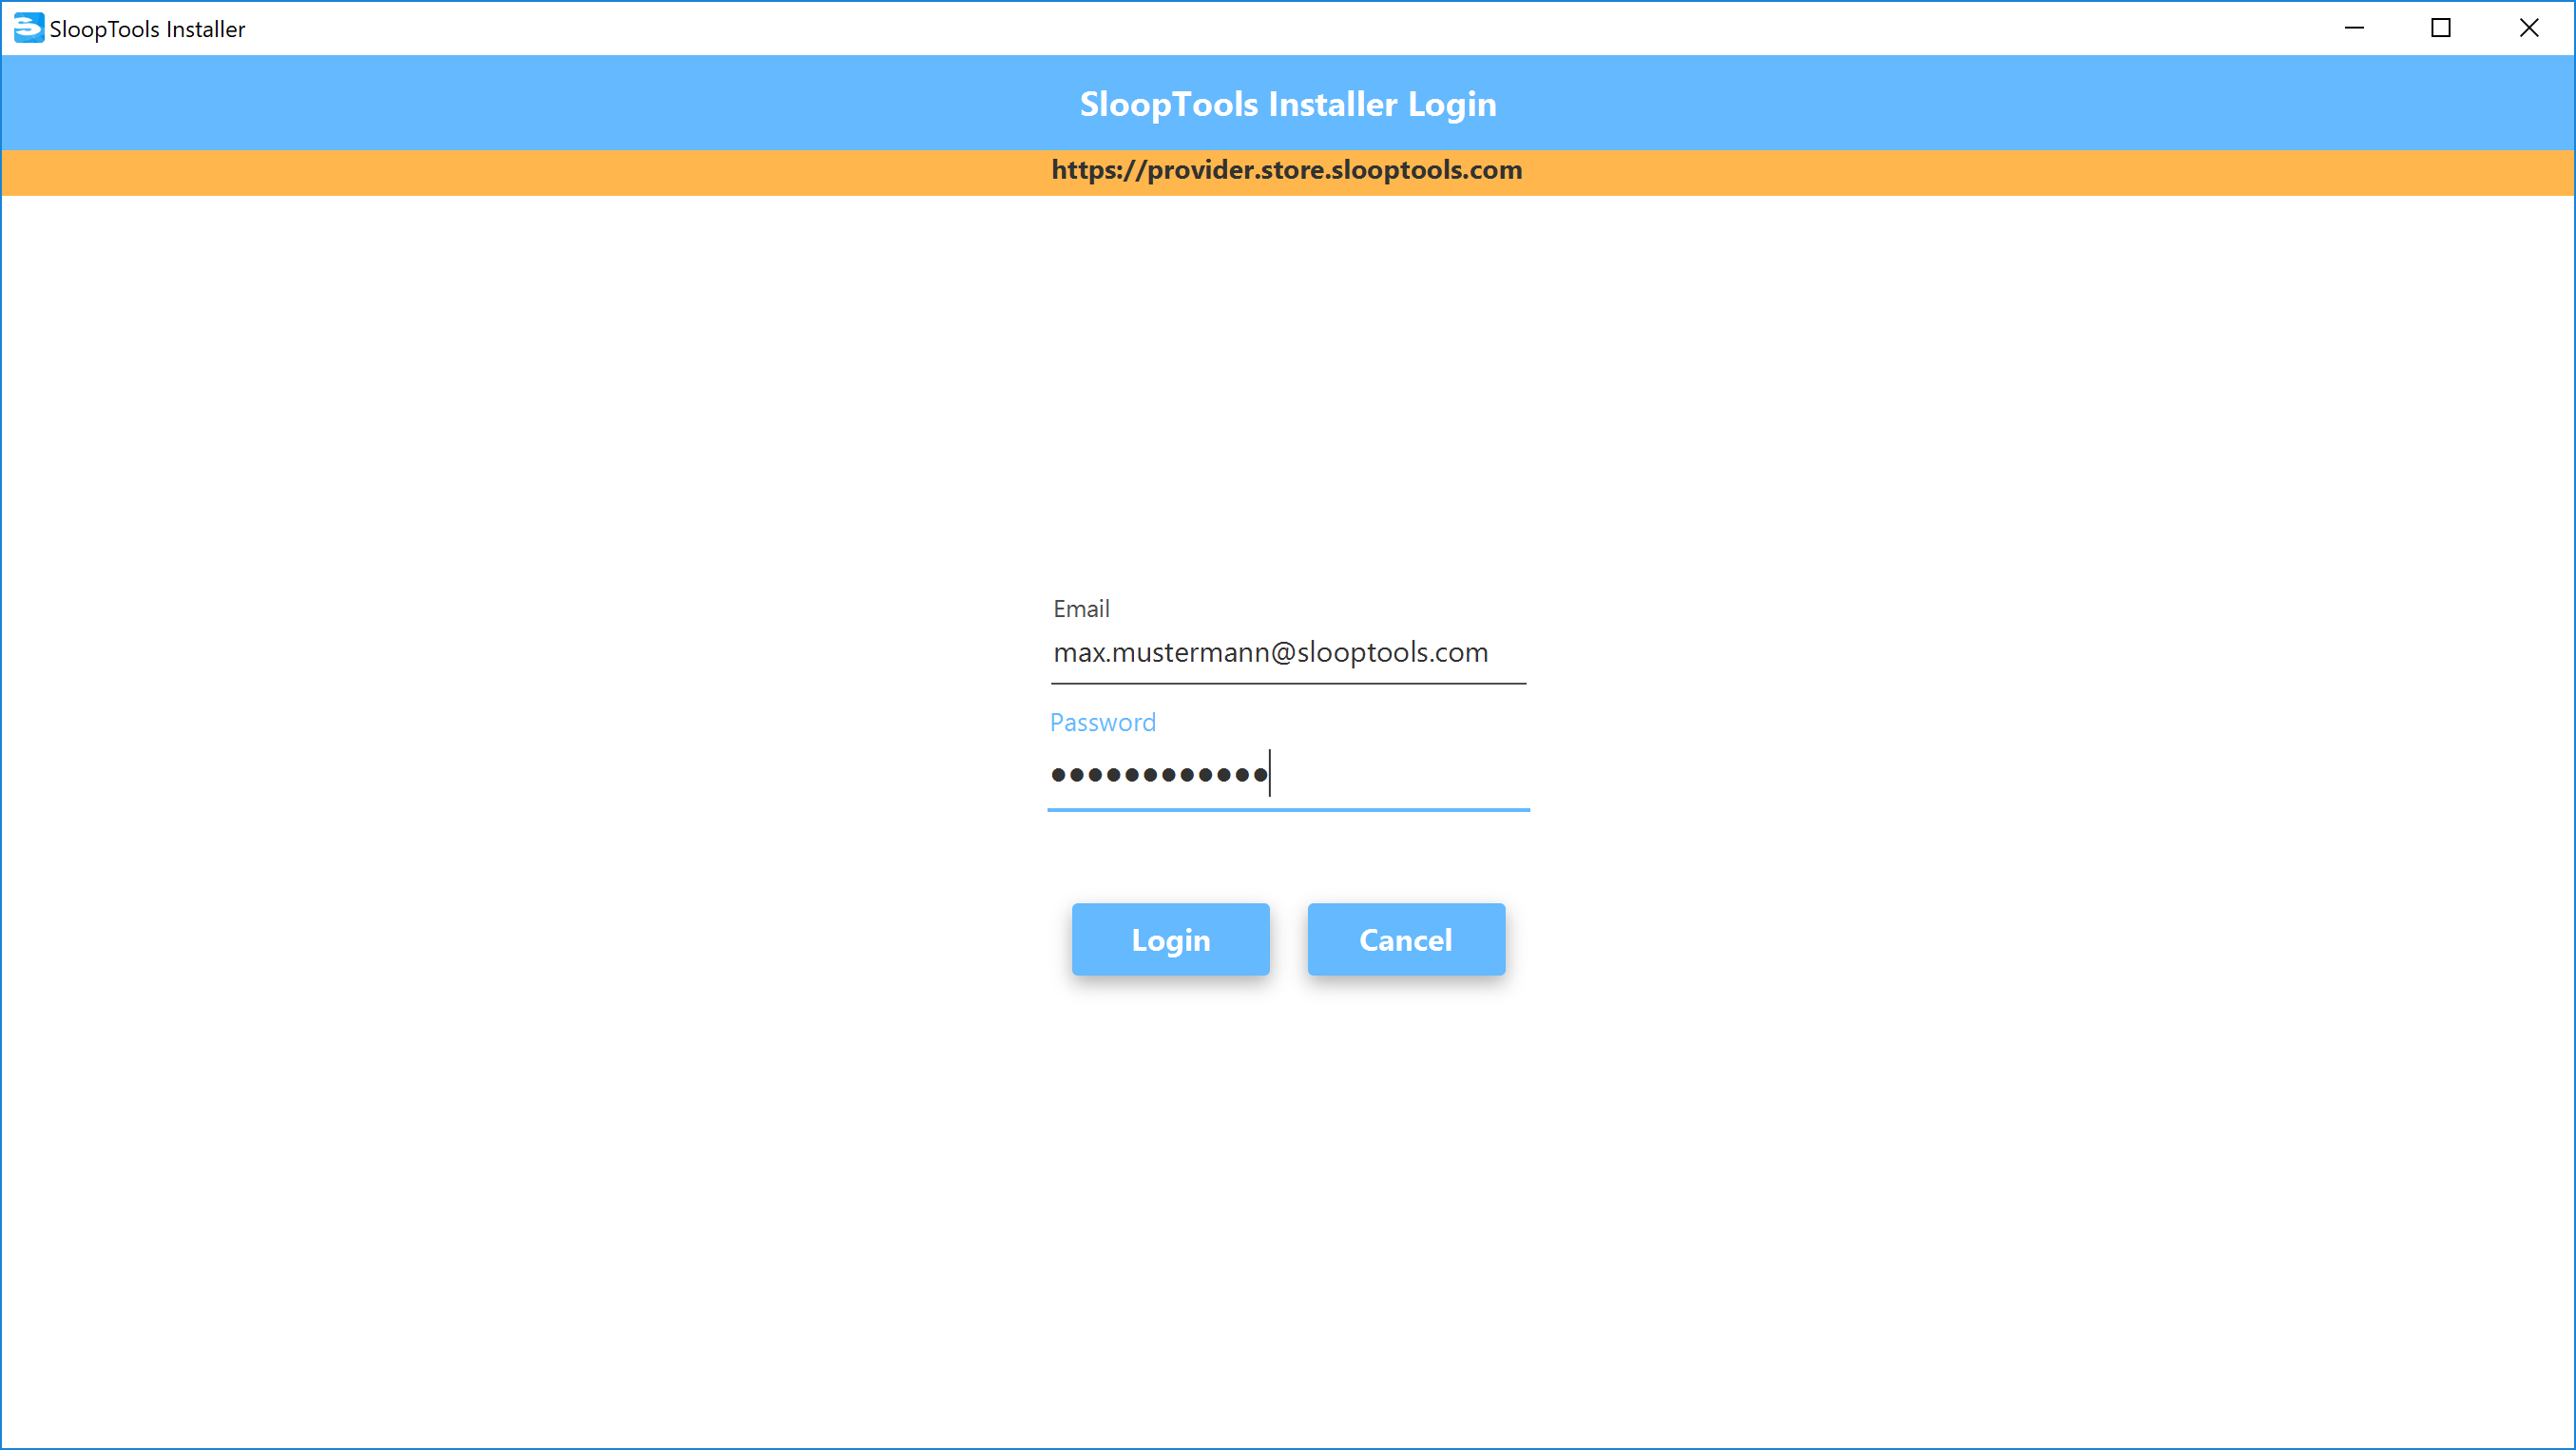This screenshot has width=2576, height=1450.
Task: Click the close window button
Action: click(2530, 29)
